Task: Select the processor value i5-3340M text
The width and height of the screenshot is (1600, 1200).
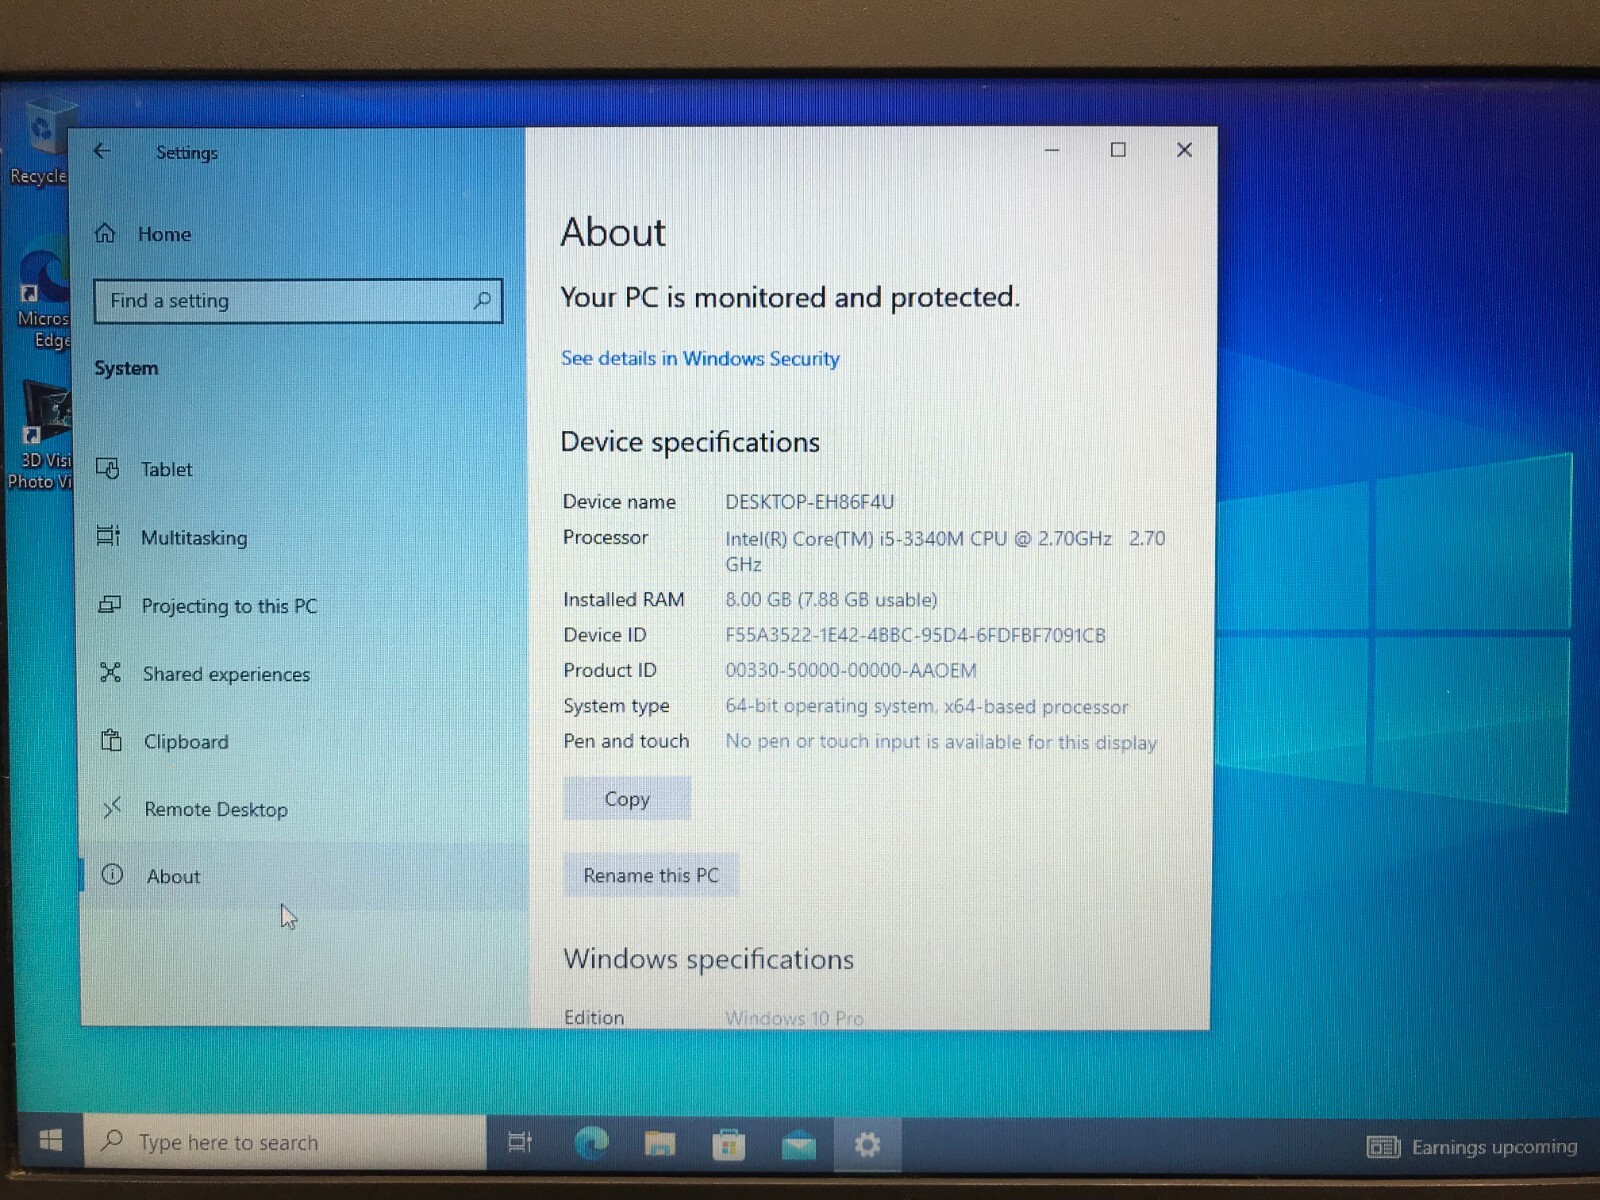Action: pyautogui.click(x=945, y=550)
